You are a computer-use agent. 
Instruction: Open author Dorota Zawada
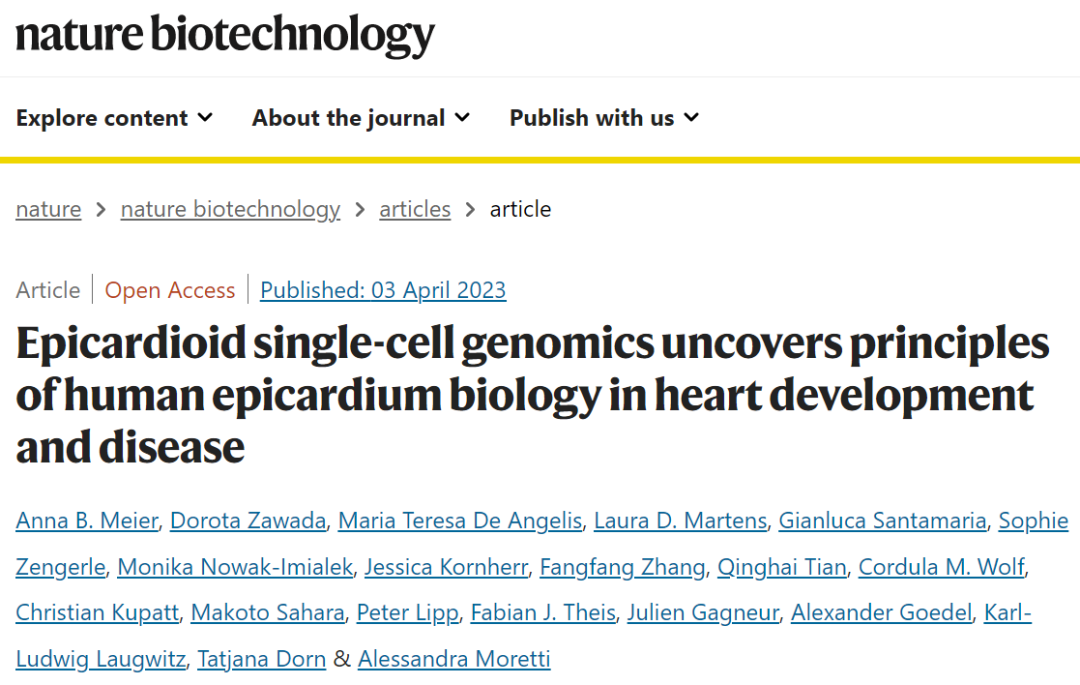[248, 520]
